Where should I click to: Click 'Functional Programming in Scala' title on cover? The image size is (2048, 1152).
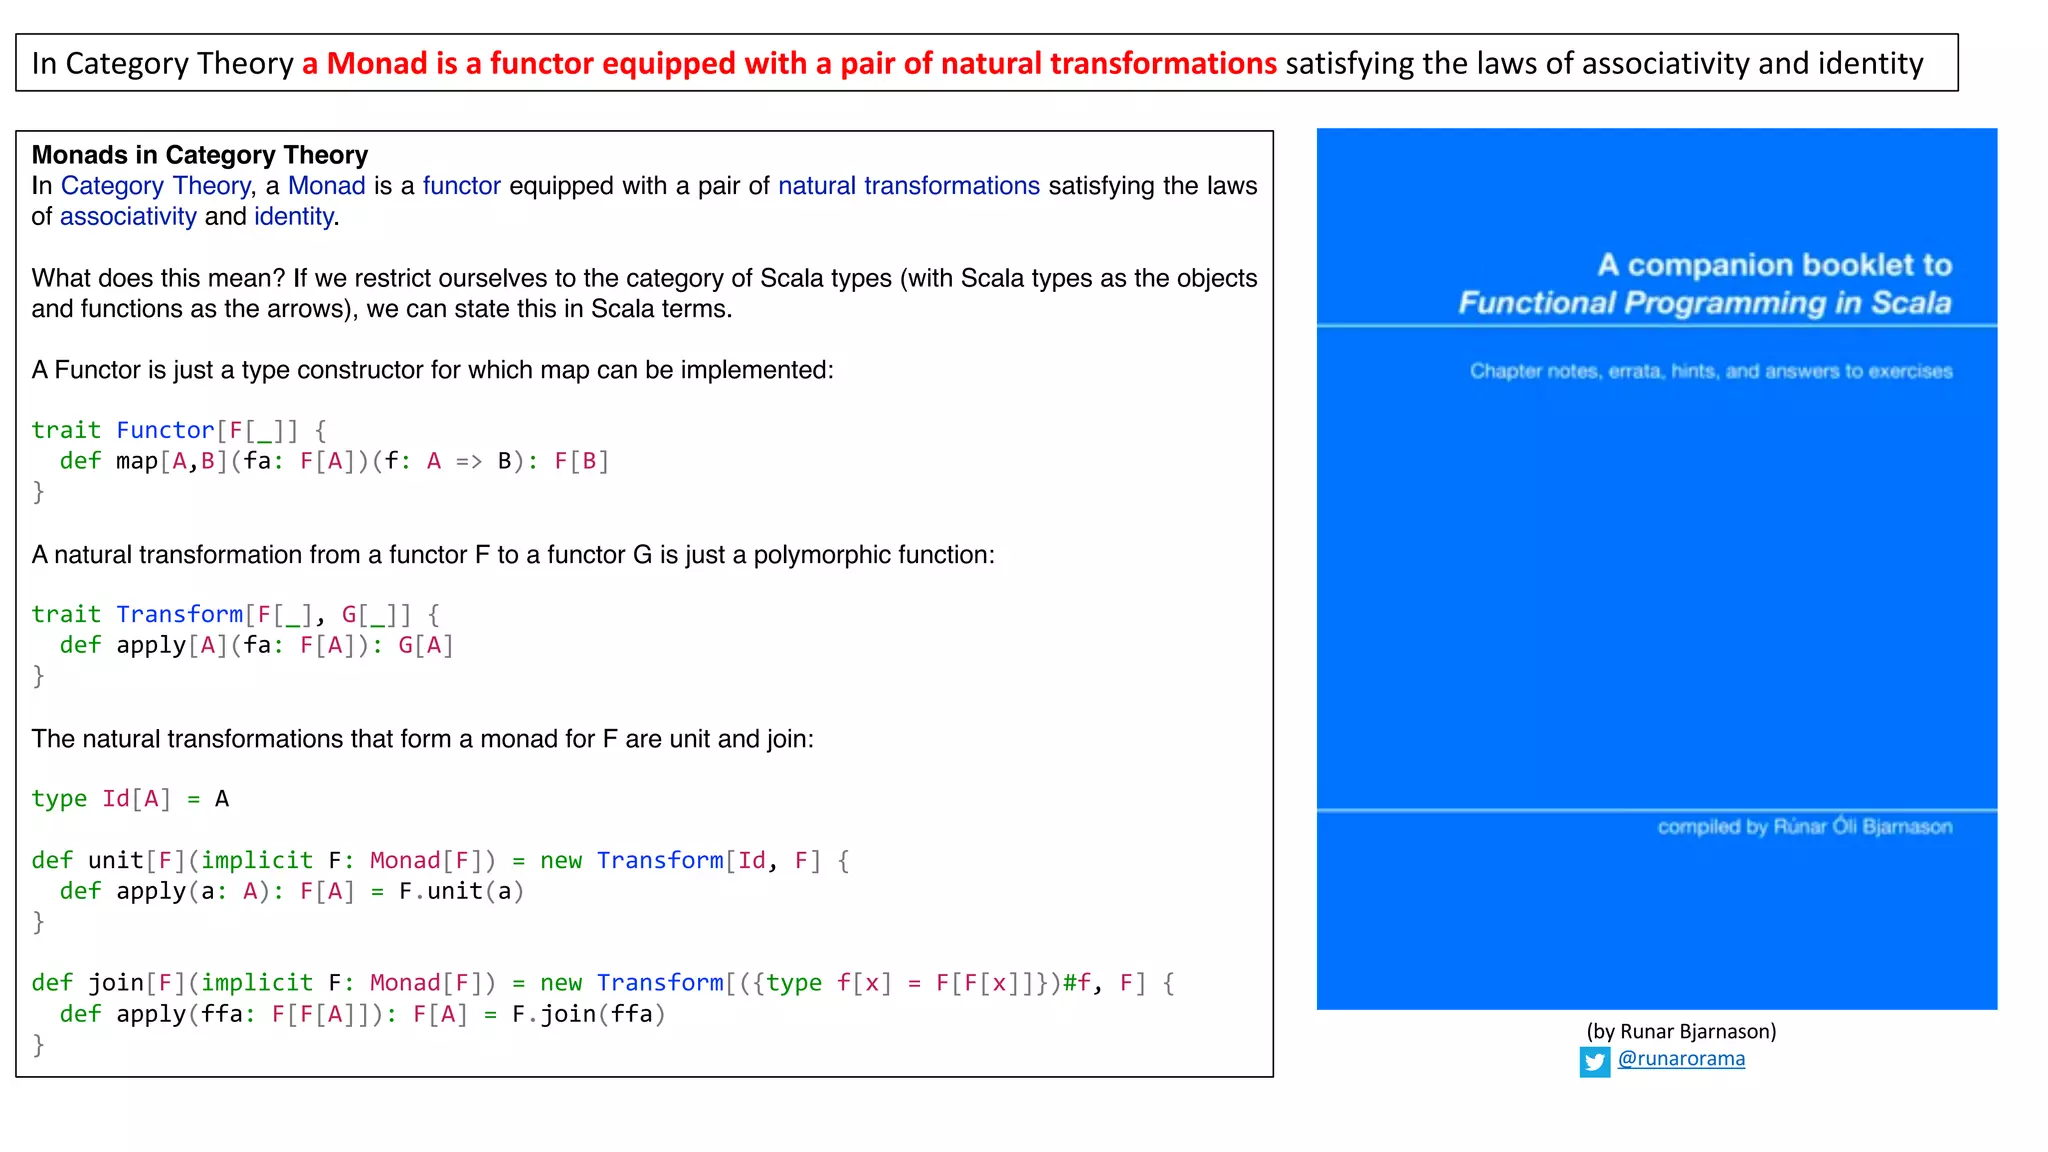[x=1705, y=303]
